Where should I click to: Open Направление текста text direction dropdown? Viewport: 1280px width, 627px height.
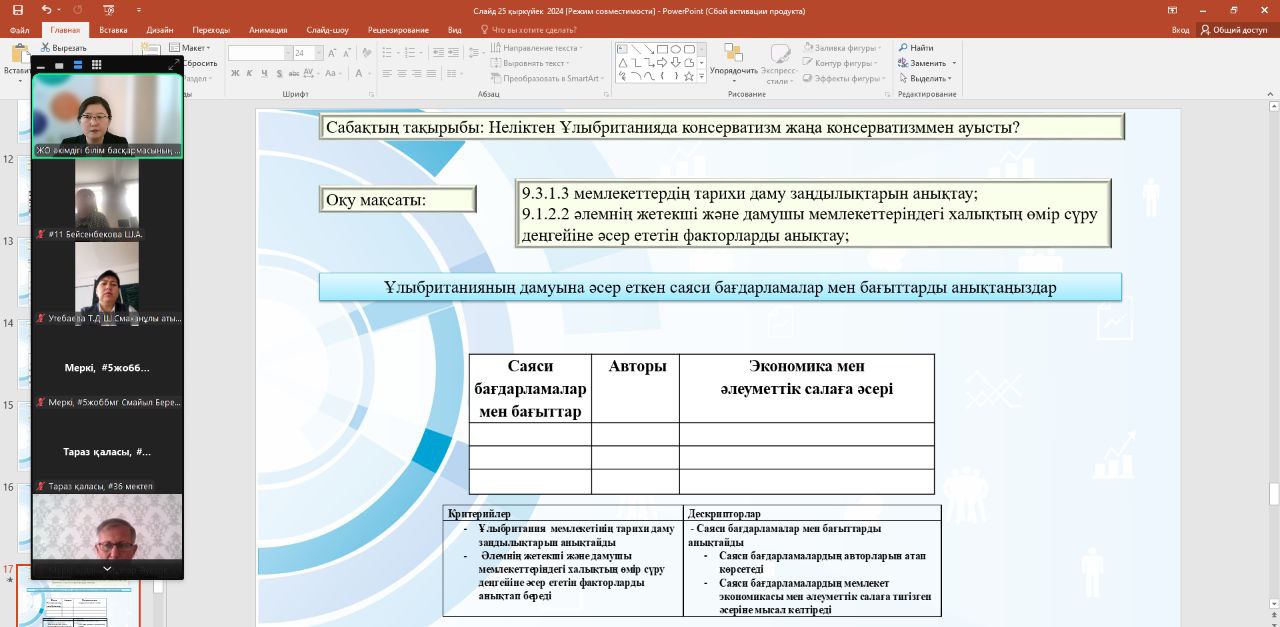(536, 47)
